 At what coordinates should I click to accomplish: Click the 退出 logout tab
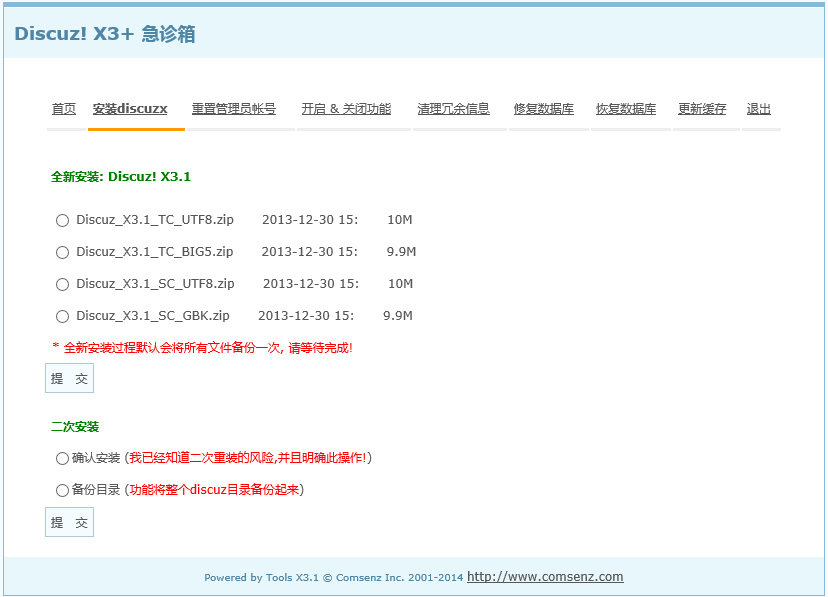[759, 109]
